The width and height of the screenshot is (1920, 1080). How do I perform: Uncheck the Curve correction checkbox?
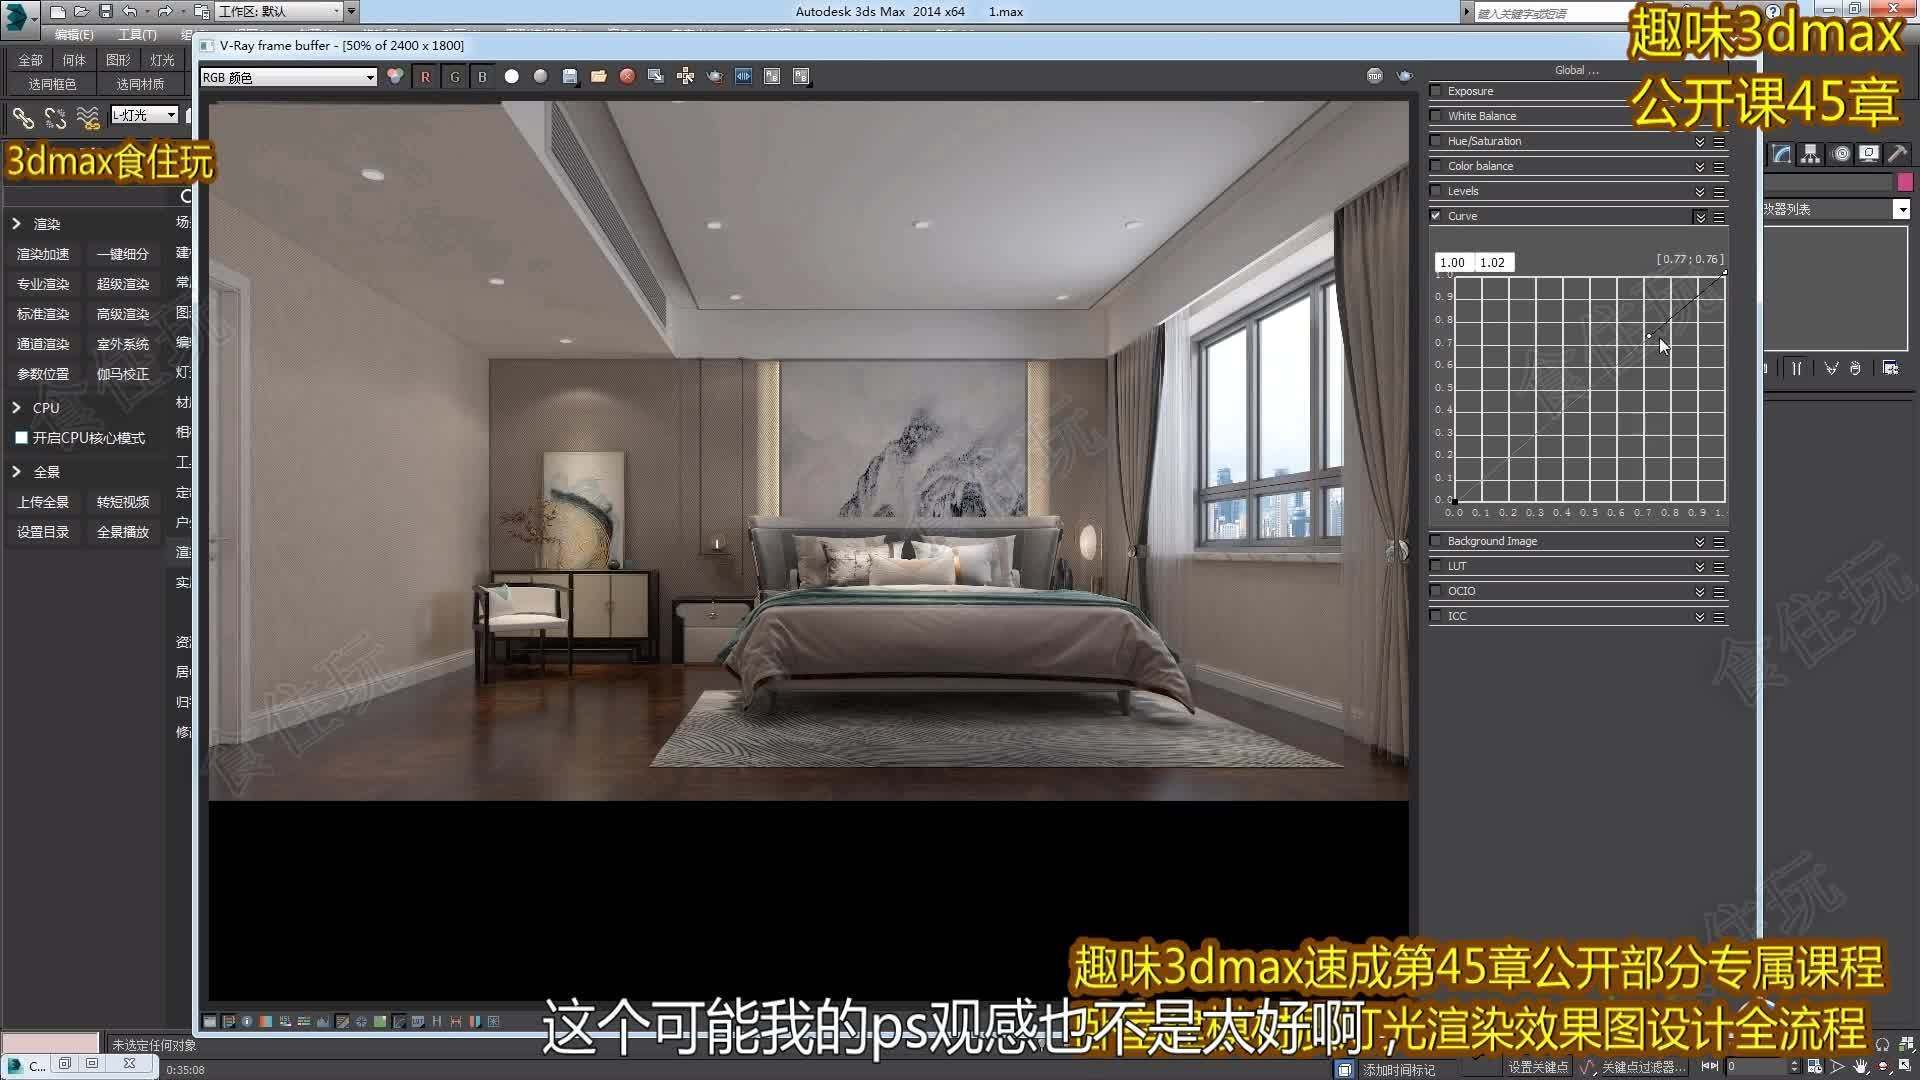coord(1436,216)
